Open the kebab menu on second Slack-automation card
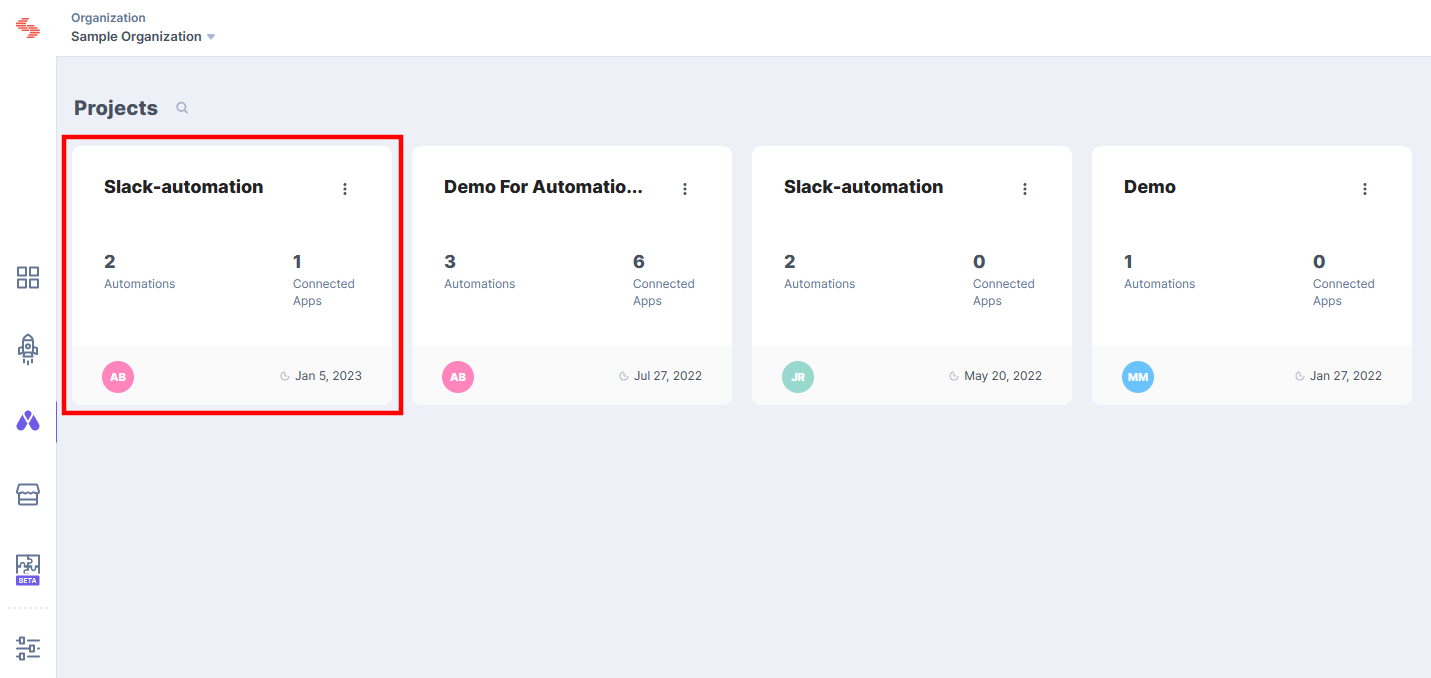 click(x=1025, y=187)
